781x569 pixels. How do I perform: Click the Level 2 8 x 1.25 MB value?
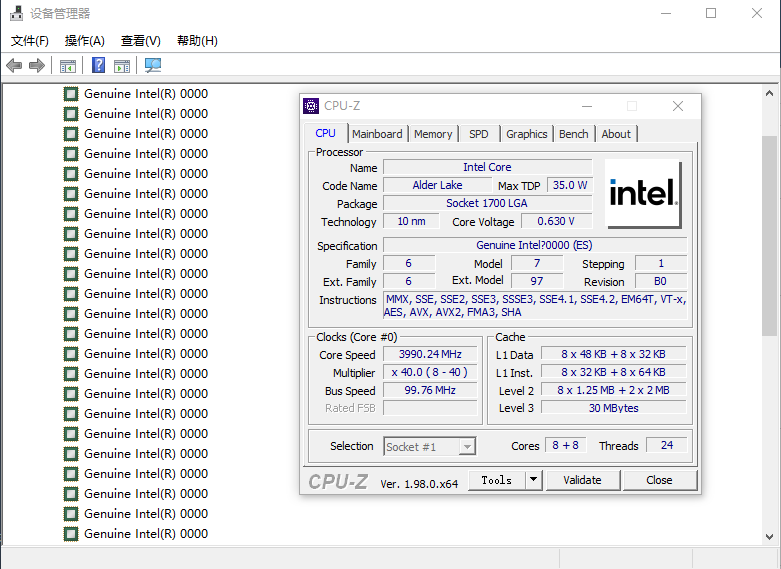pyautogui.click(x=614, y=390)
